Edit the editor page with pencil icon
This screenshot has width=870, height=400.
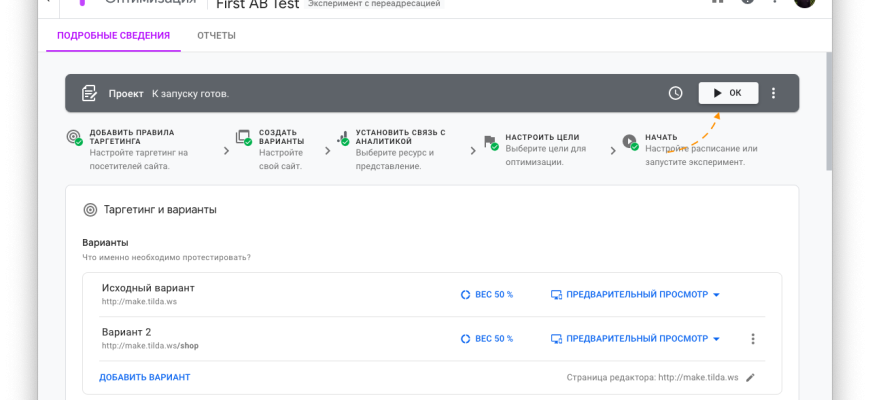(x=751, y=377)
